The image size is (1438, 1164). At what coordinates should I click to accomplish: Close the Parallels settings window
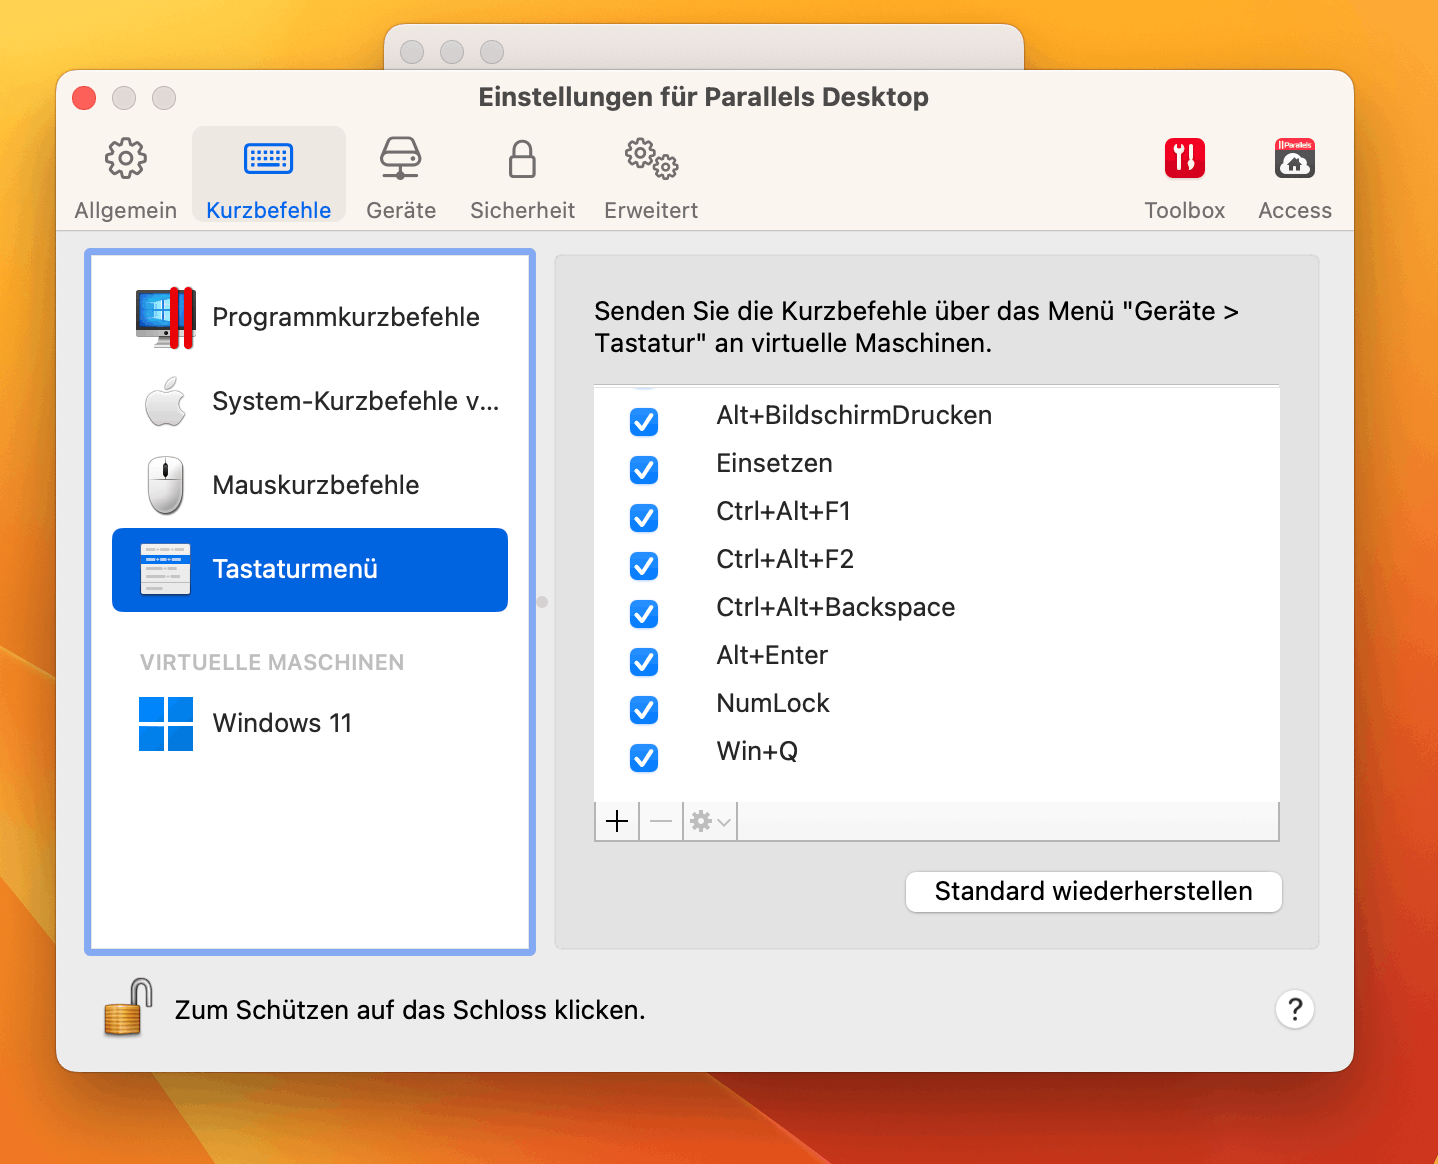[x=84, y=98]
